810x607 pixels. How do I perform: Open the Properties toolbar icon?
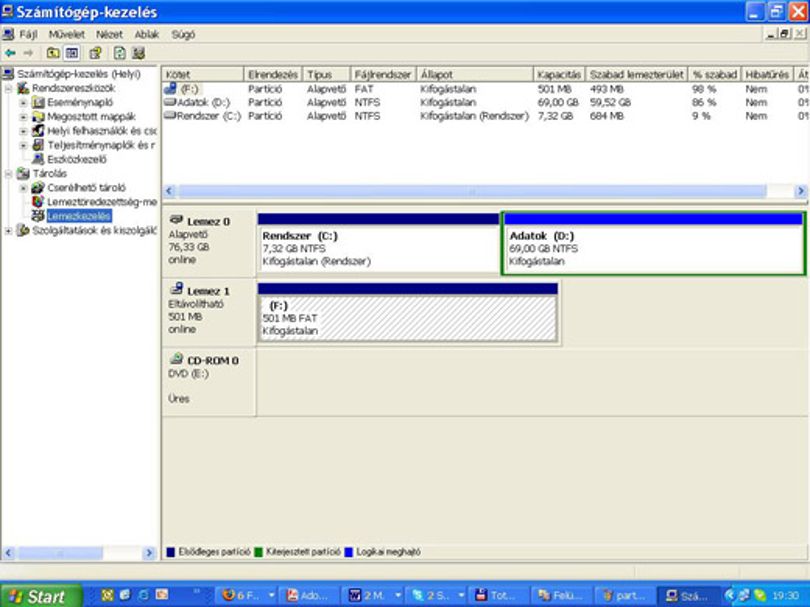pos(95,53)
